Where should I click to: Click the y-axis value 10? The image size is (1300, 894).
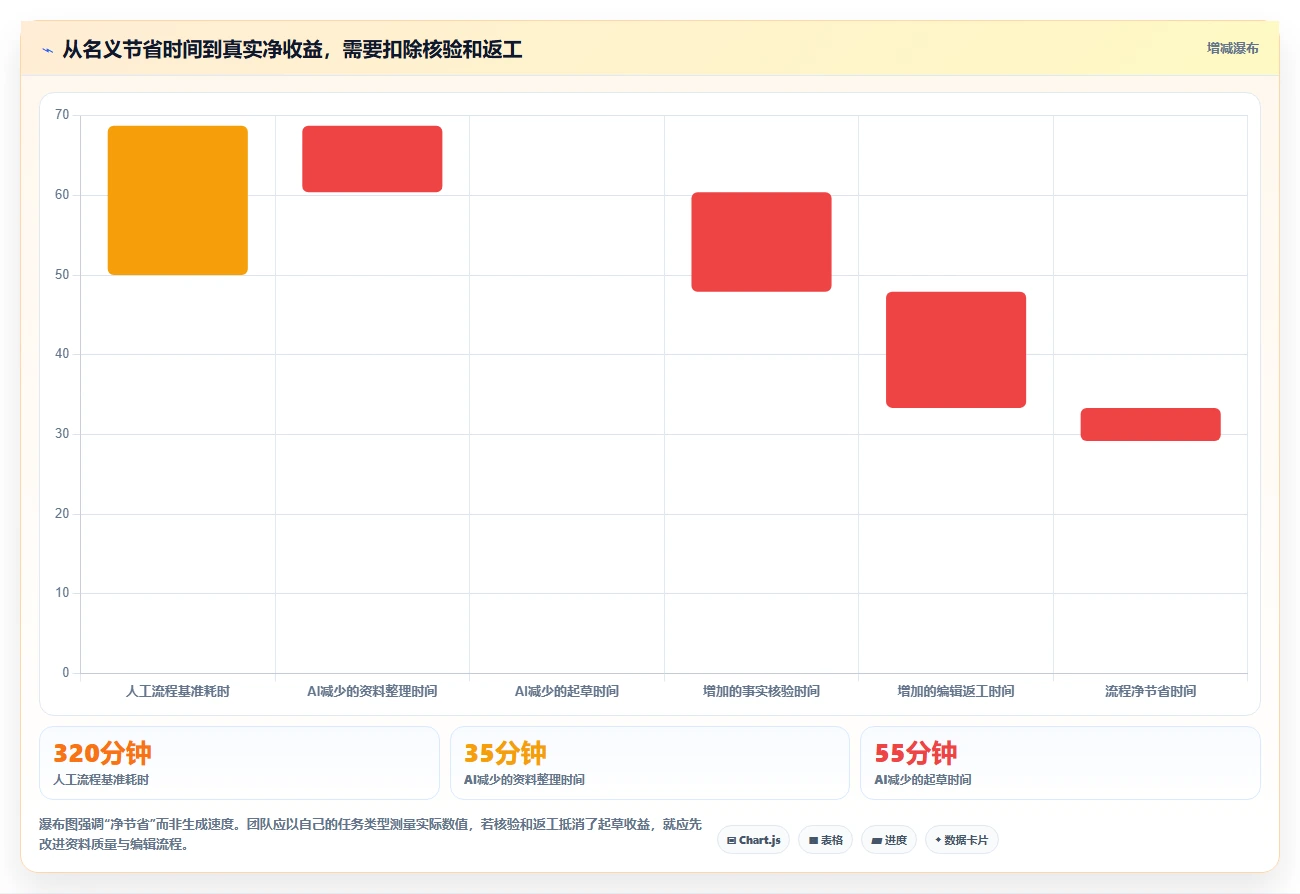[x=62, y=593]
